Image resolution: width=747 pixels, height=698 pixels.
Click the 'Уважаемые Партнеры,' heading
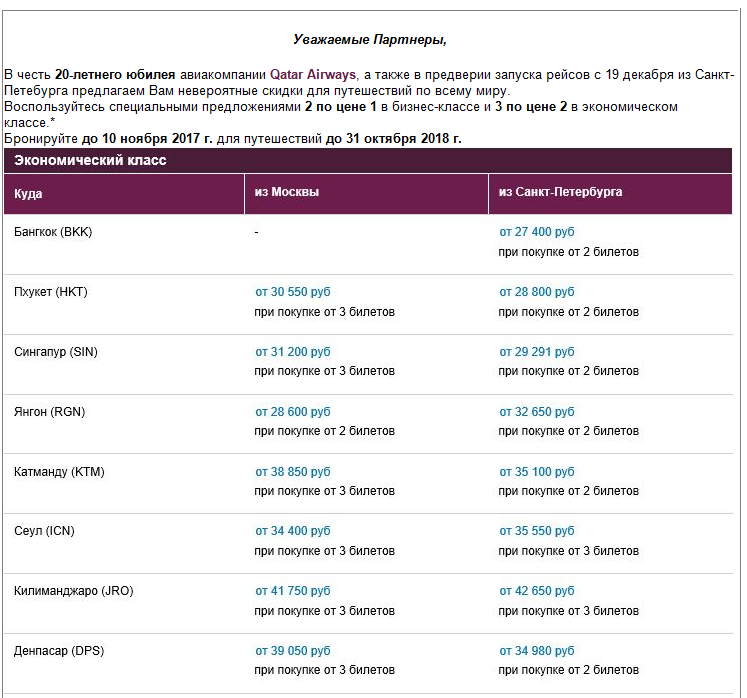click(x=370, y=40)
